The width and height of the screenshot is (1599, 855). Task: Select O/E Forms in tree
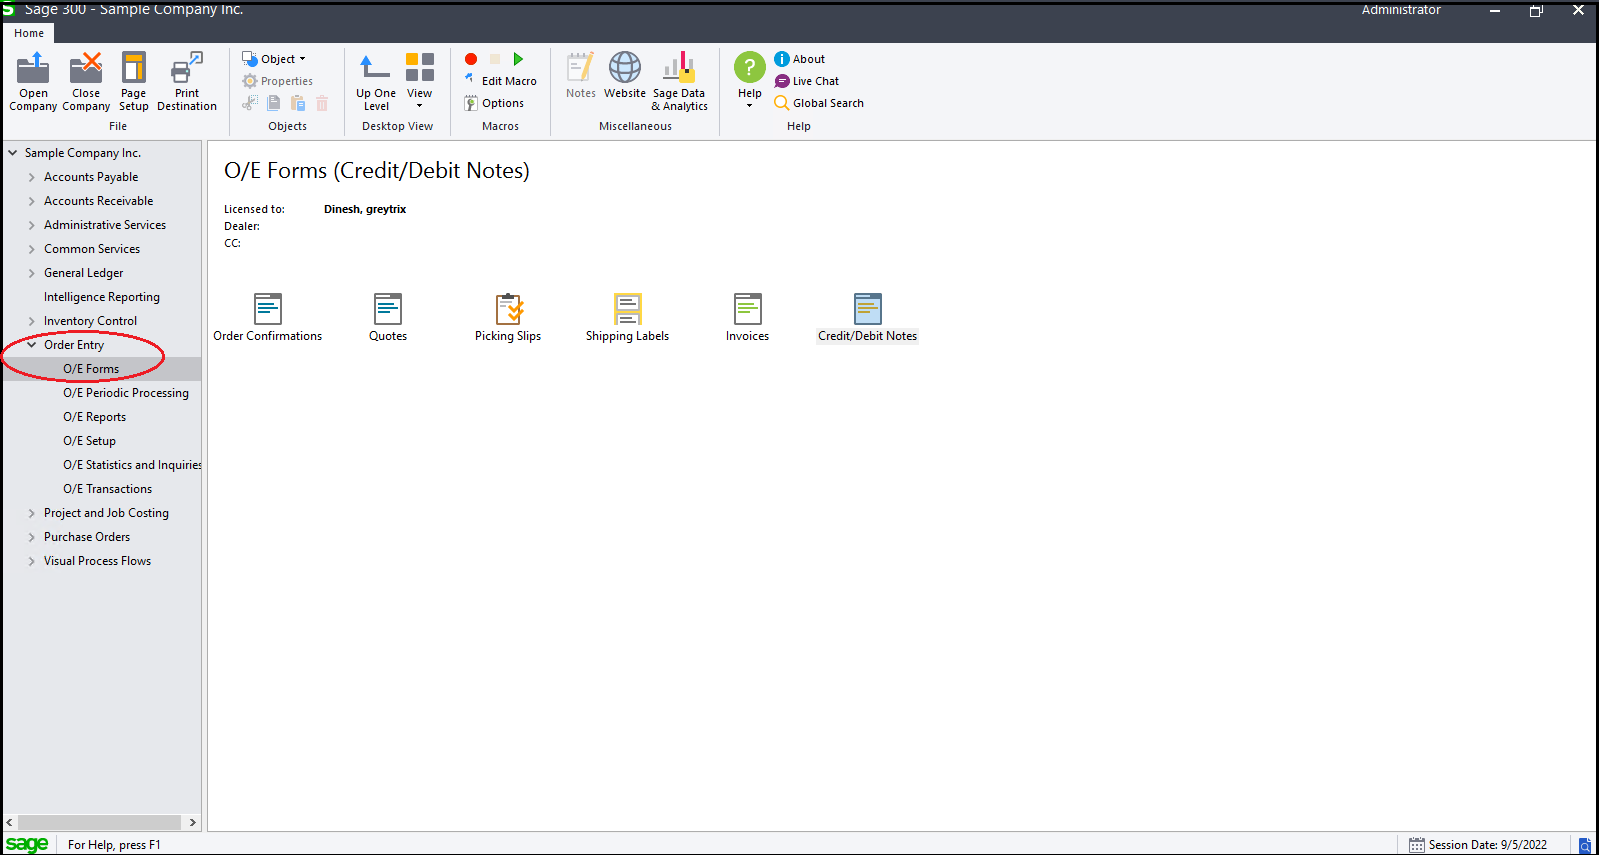click(x=91, y=369)
